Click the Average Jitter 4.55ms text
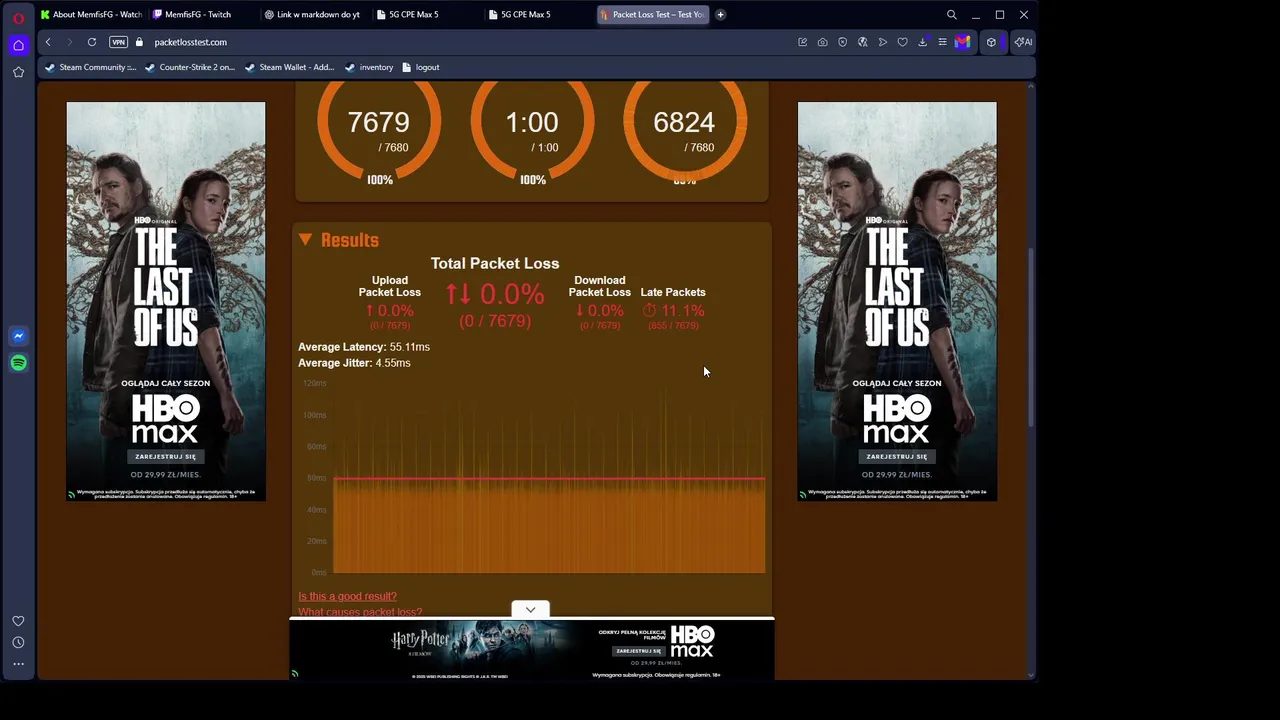The height and width of the screenshot is (720, 1280). [354, 363]
